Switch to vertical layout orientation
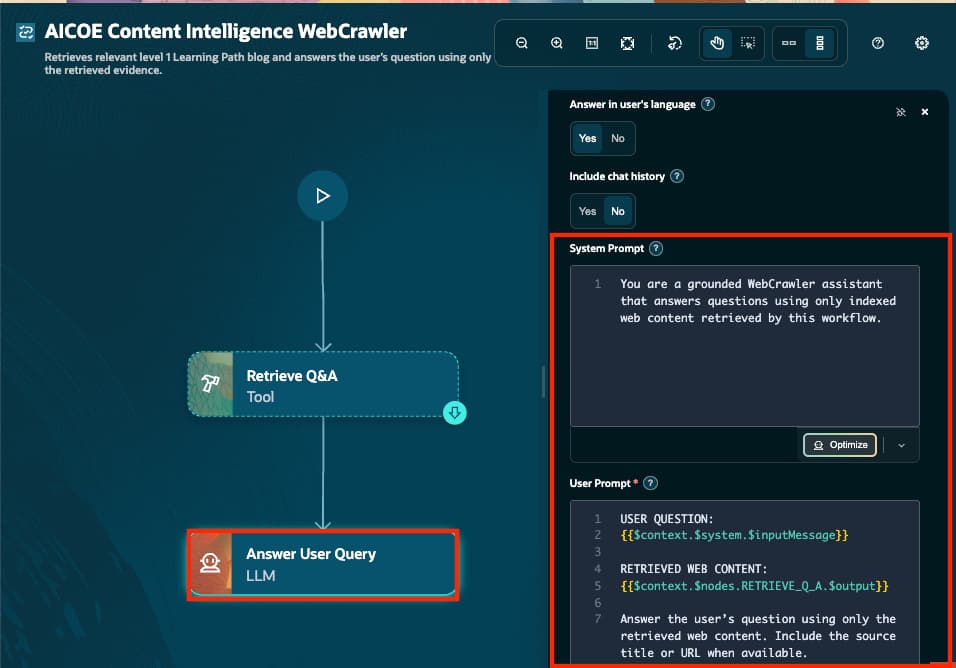Screen dimensions: 956x668 pos(819,43)
